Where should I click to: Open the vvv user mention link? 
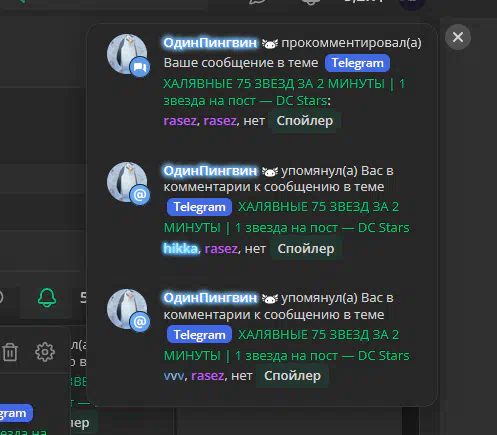pyautogui.click(x=174, y=376)
